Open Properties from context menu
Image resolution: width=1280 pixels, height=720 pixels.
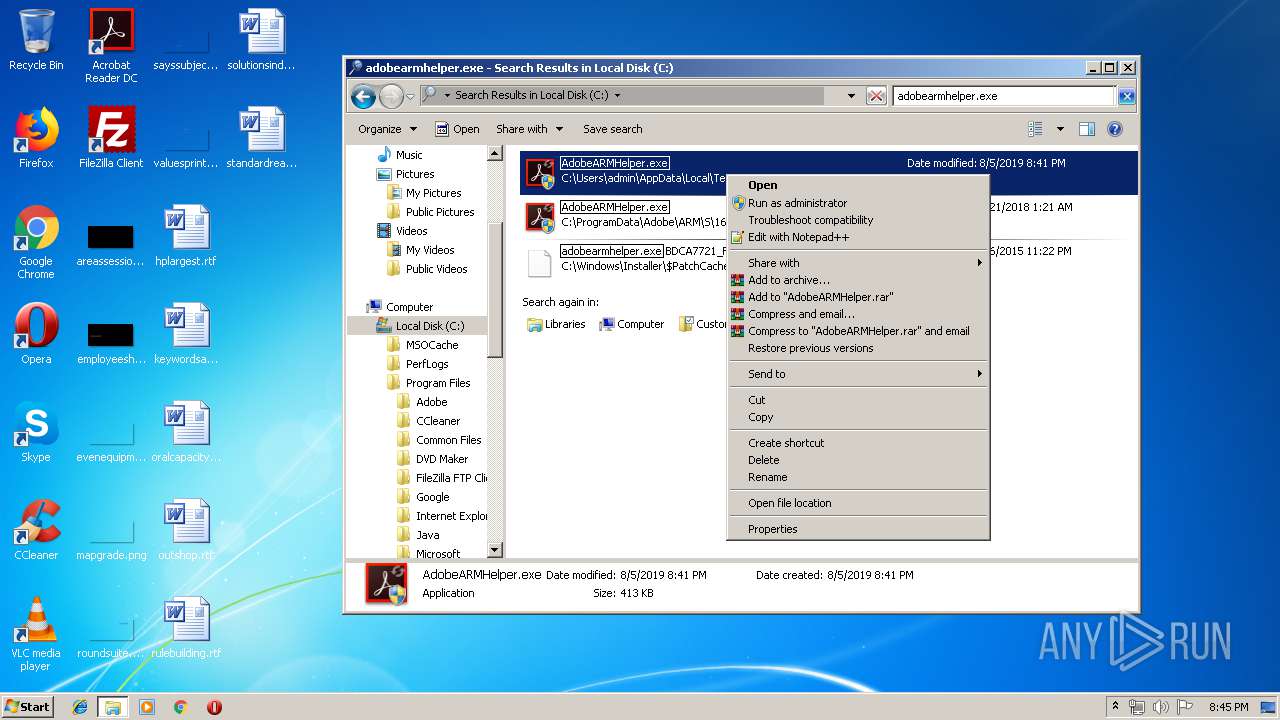click(858, 529)
